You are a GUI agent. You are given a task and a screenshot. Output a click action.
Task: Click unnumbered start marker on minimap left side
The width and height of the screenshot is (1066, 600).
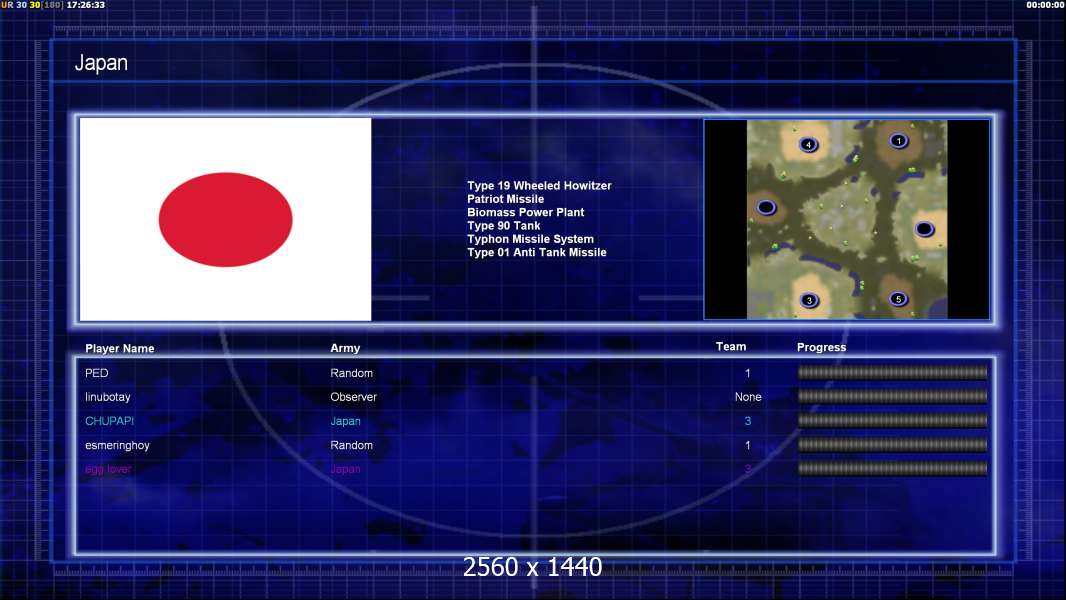point(766,207)
